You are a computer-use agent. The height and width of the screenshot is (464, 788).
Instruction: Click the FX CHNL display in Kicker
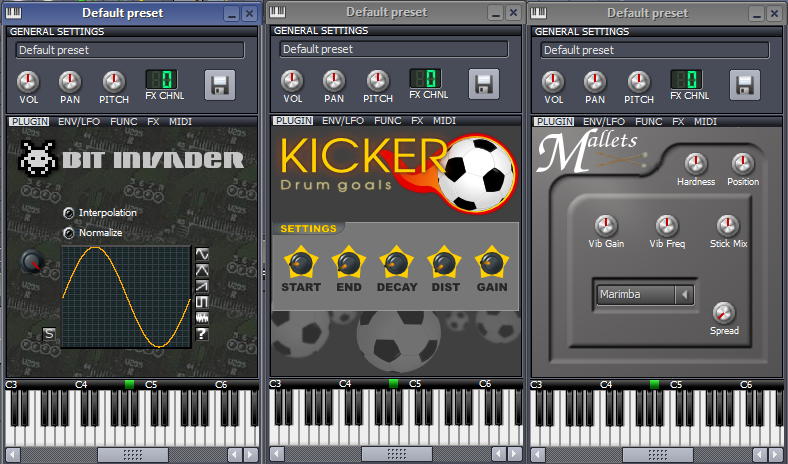pos(425,79)
